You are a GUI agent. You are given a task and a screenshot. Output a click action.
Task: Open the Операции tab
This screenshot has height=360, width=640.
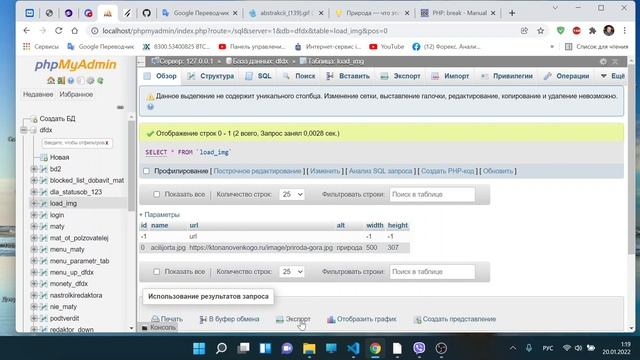[x=567, y=76]
